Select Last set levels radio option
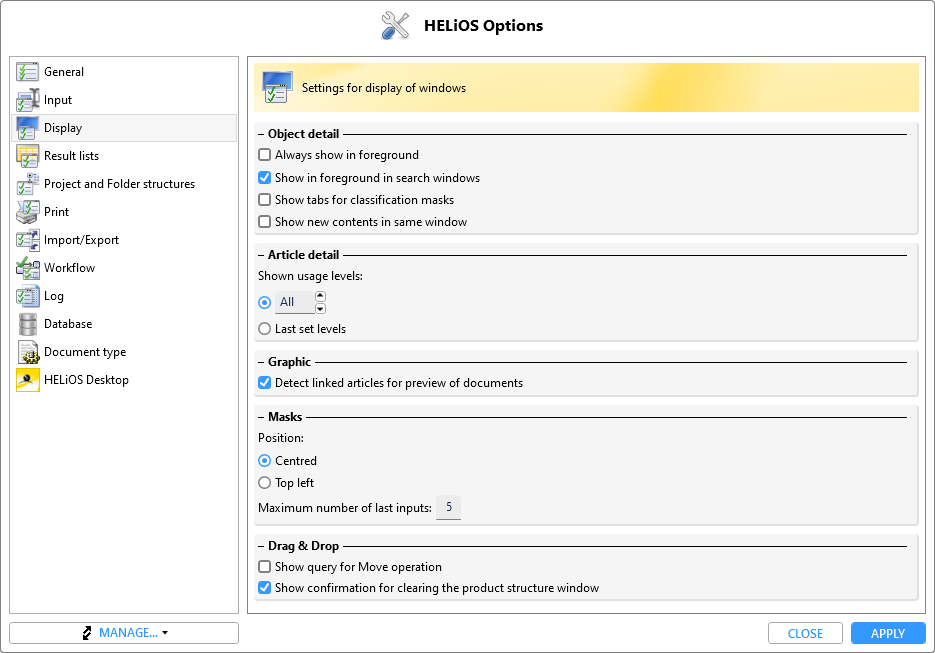 click(x=265, y=329)
